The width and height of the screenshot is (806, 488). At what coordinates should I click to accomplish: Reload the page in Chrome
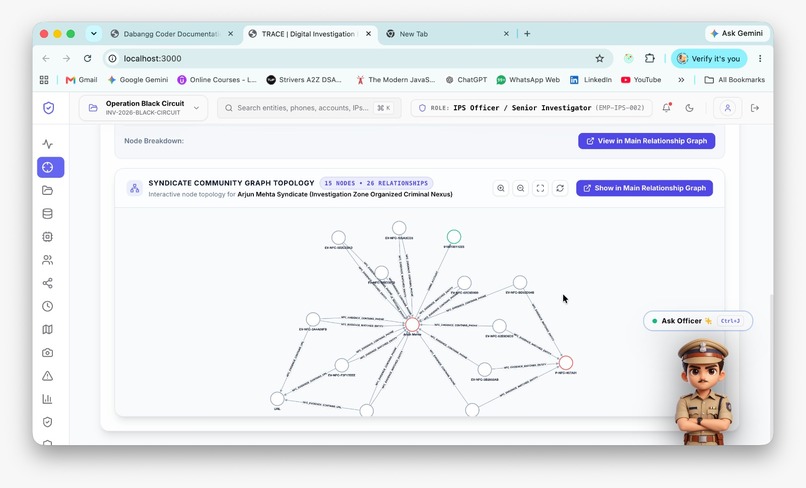tap(87, 59)
